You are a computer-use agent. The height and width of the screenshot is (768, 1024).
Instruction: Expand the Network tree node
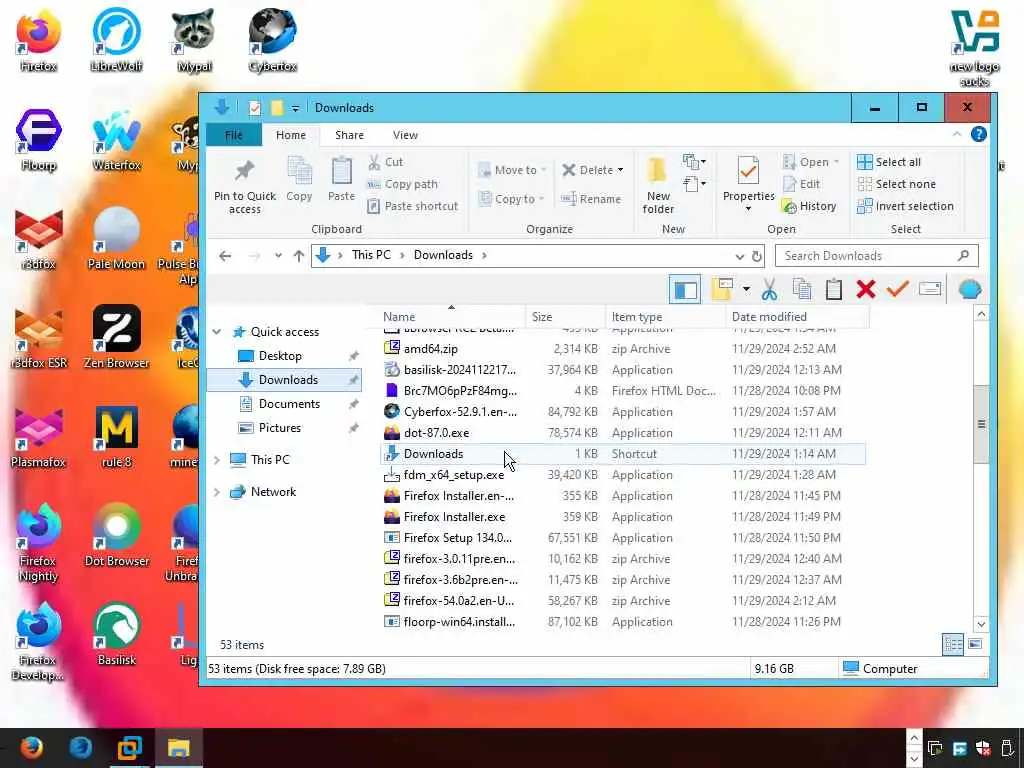[x=217, y=492]
